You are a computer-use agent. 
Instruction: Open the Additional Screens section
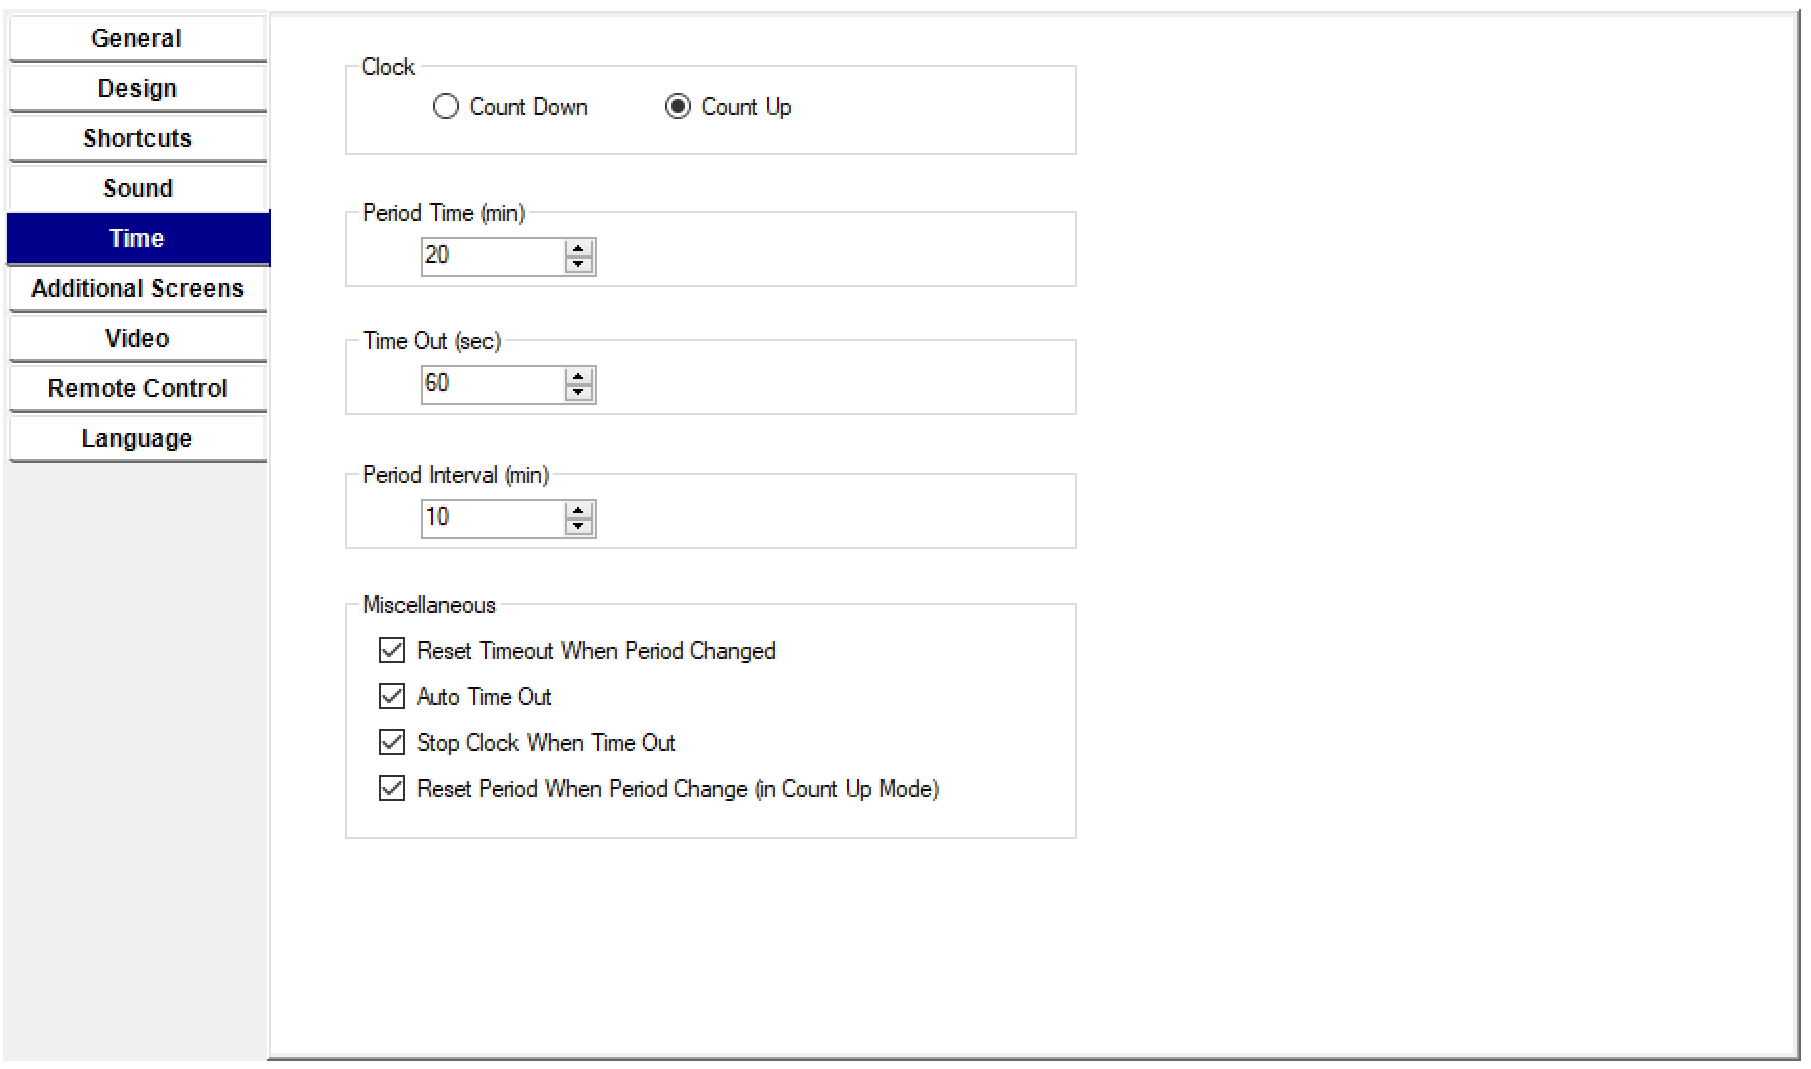[137, 289]
